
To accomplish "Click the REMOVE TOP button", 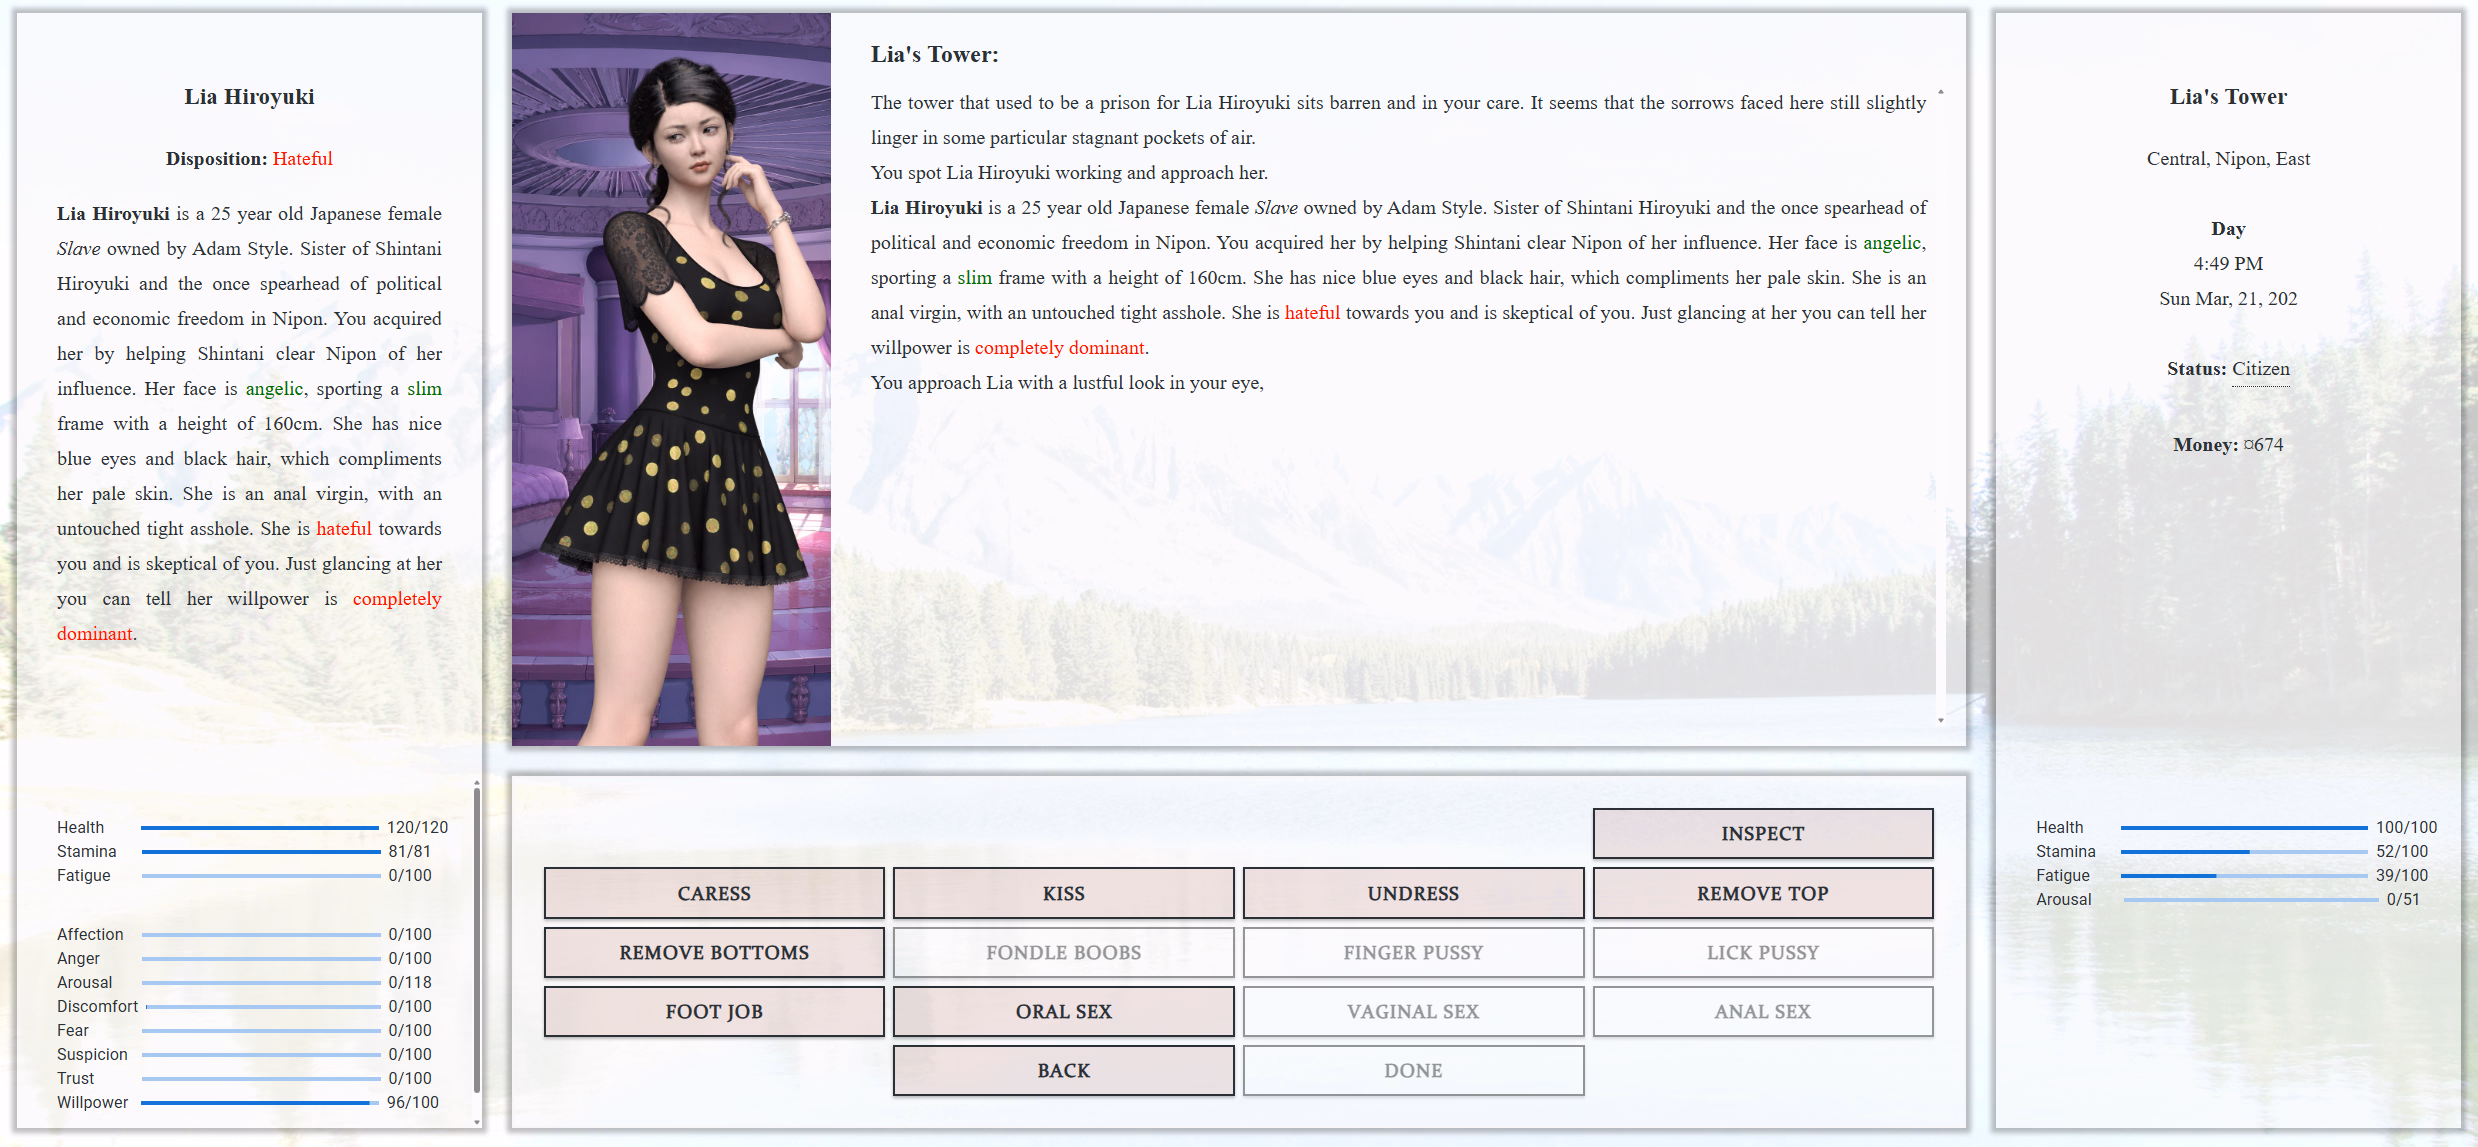I will [x=1762, y=893].
